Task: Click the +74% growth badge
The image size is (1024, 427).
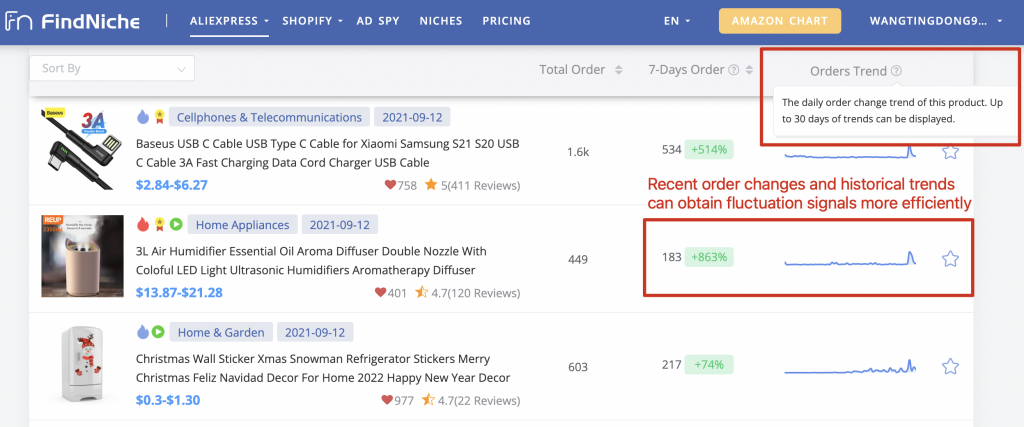Action: 709,364
